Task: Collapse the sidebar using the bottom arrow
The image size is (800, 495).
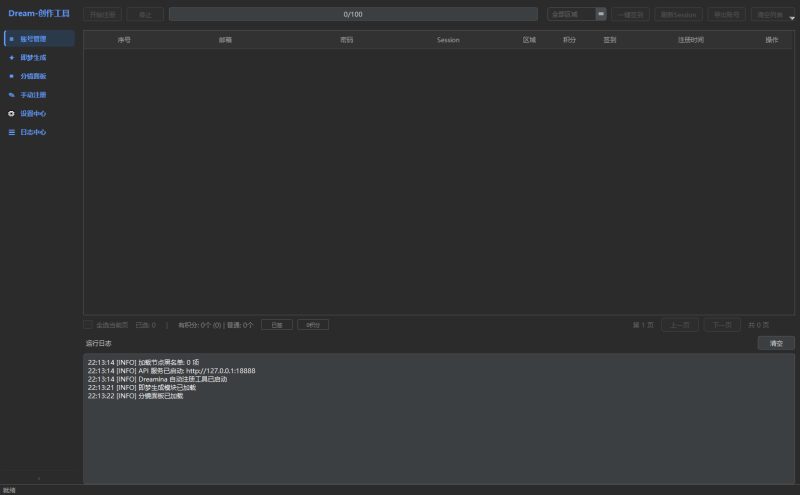Action: point(39,478)
